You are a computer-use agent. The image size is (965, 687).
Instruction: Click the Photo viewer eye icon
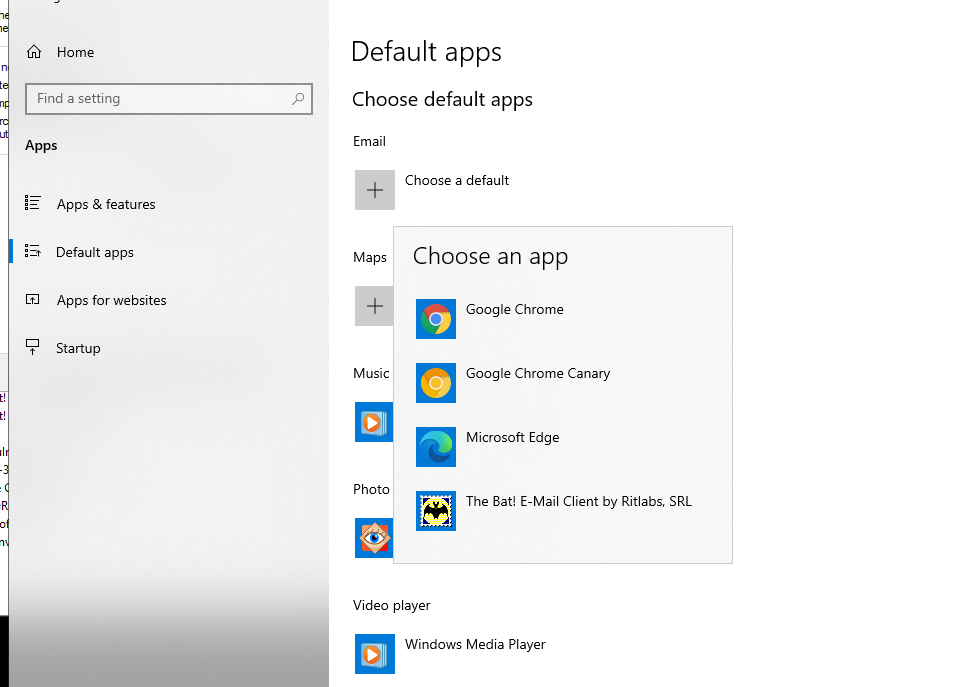pos(374,538)
